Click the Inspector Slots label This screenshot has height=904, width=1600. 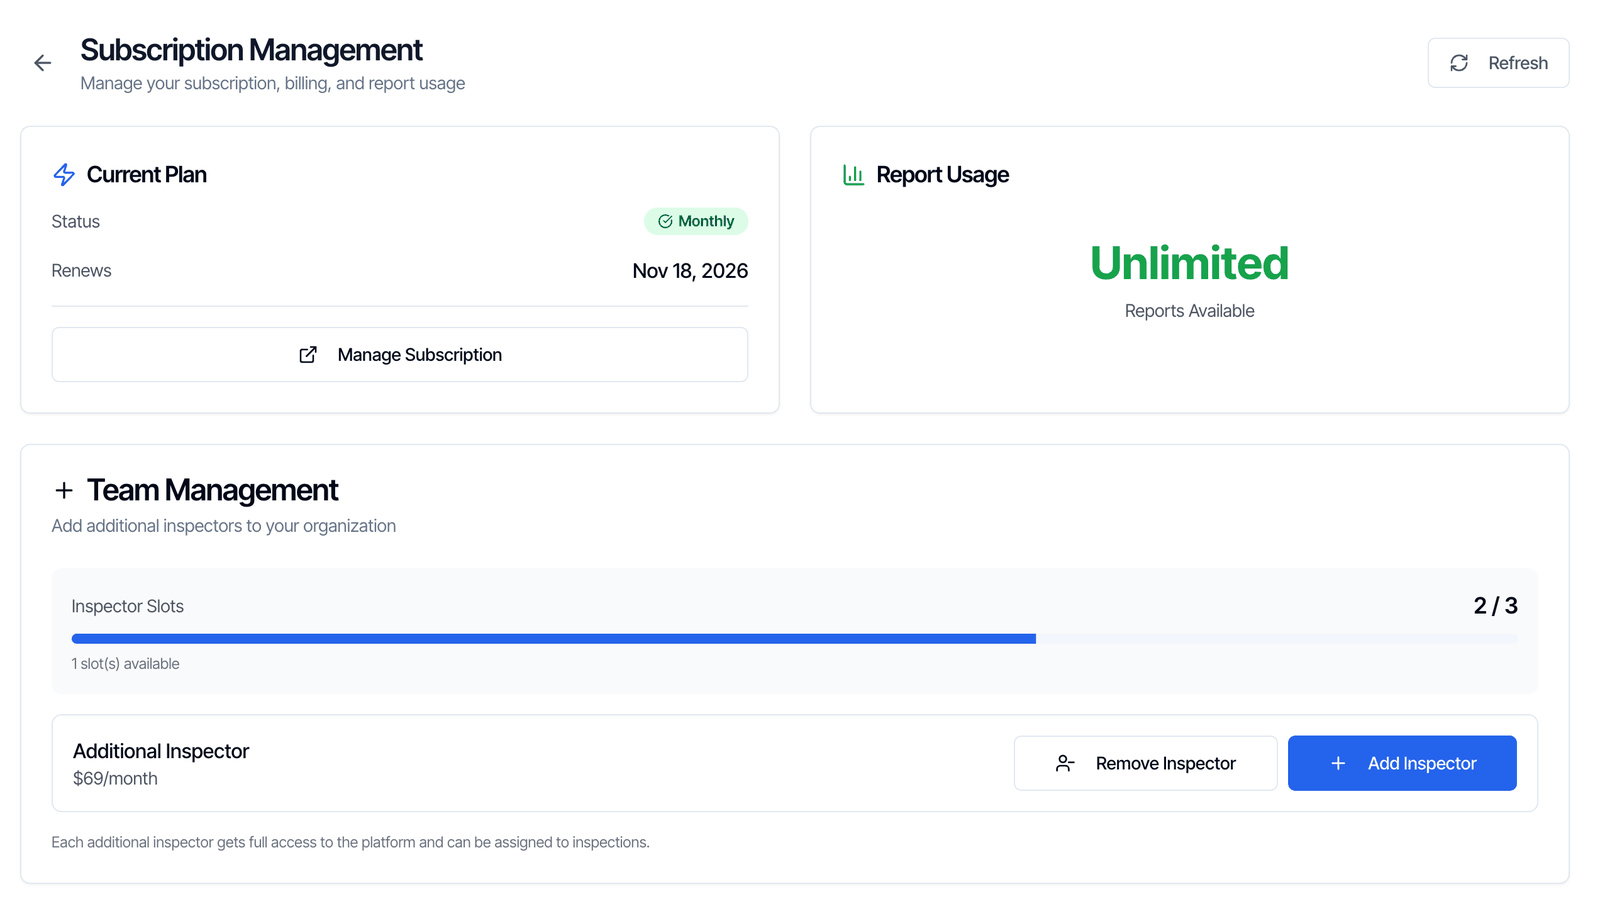pos(128,606)
